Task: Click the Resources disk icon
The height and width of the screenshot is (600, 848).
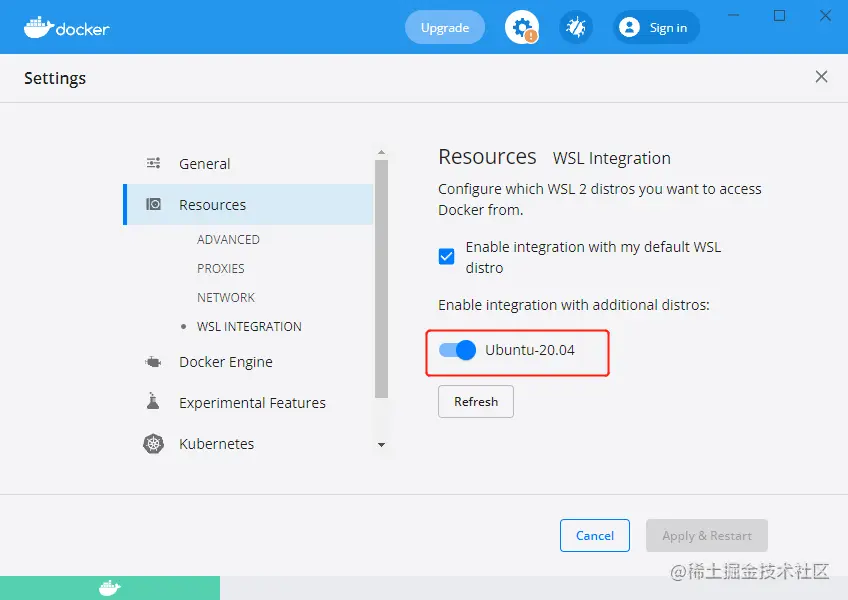Action: 154,204
